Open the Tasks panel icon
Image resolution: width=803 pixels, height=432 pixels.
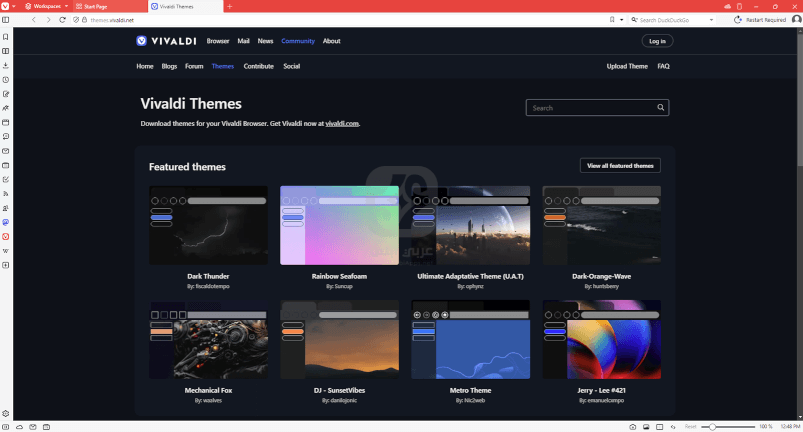tap(6, 180)
